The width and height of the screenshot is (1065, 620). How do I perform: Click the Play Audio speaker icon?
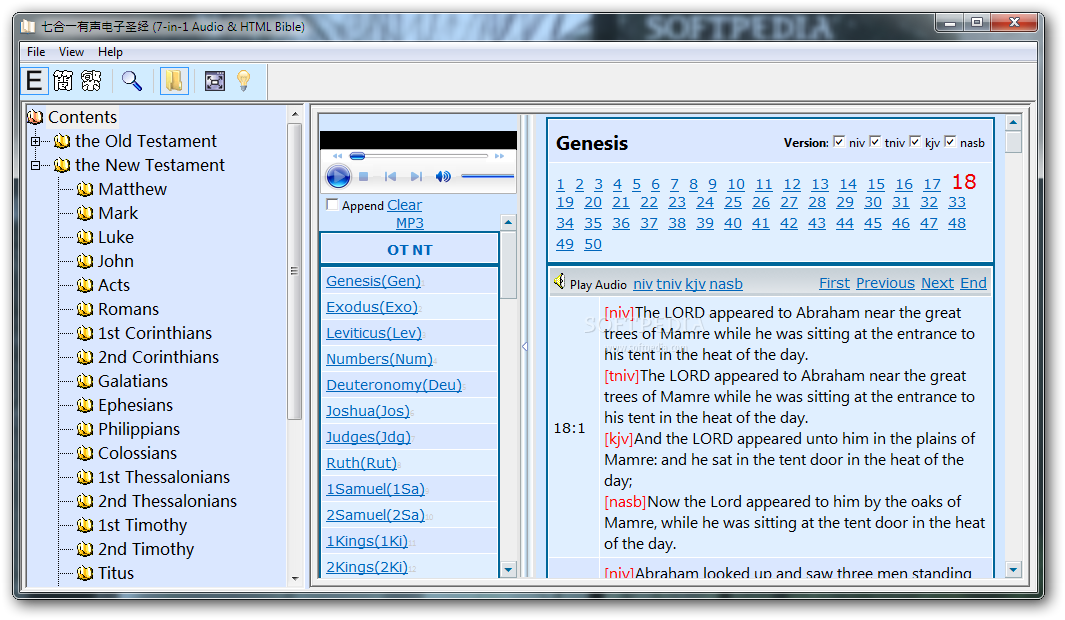pos(559,281)
